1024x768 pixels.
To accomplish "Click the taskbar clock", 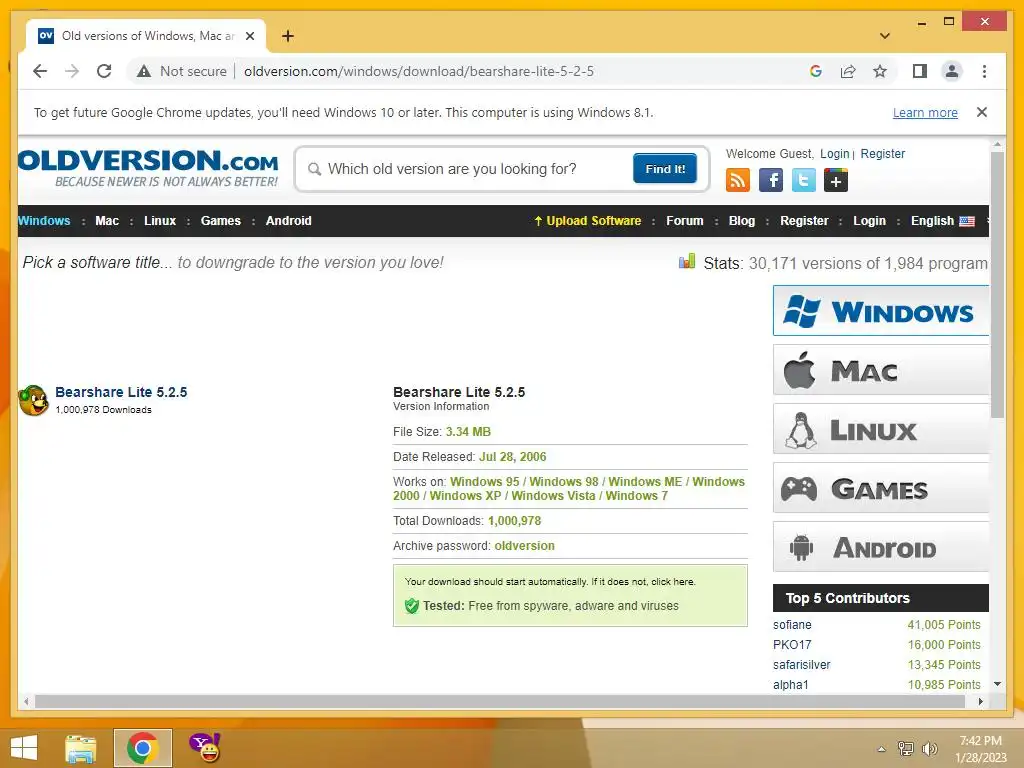I will coord(981,749).
